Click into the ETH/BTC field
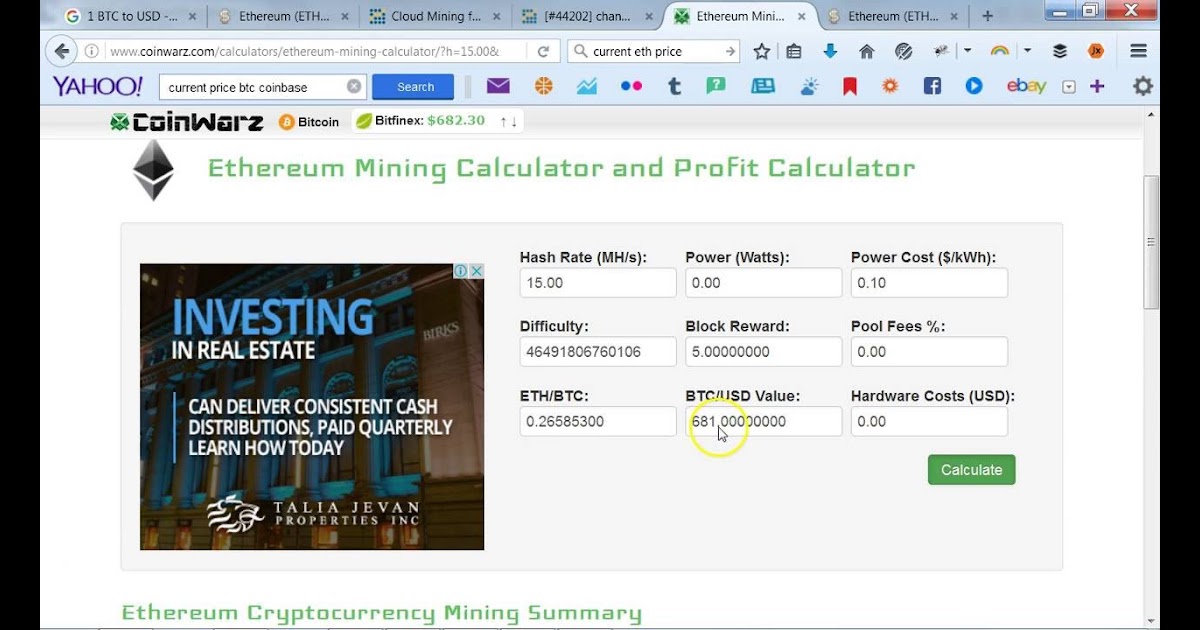This screenshot has height=630, width=1200. coord(598,422)
